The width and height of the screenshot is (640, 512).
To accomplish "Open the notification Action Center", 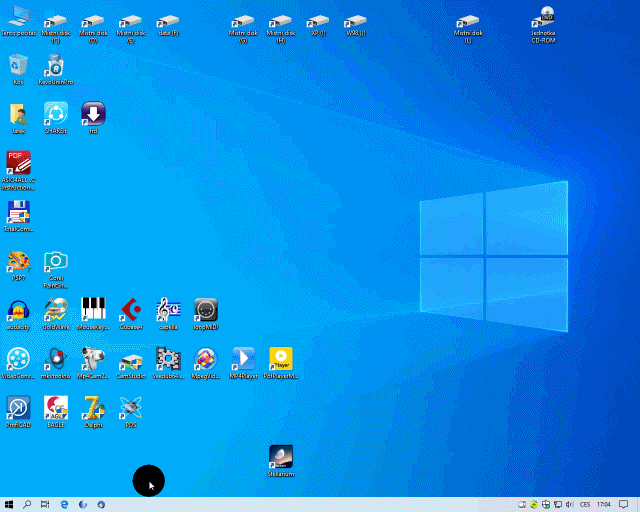I will [x=623, y=505].
